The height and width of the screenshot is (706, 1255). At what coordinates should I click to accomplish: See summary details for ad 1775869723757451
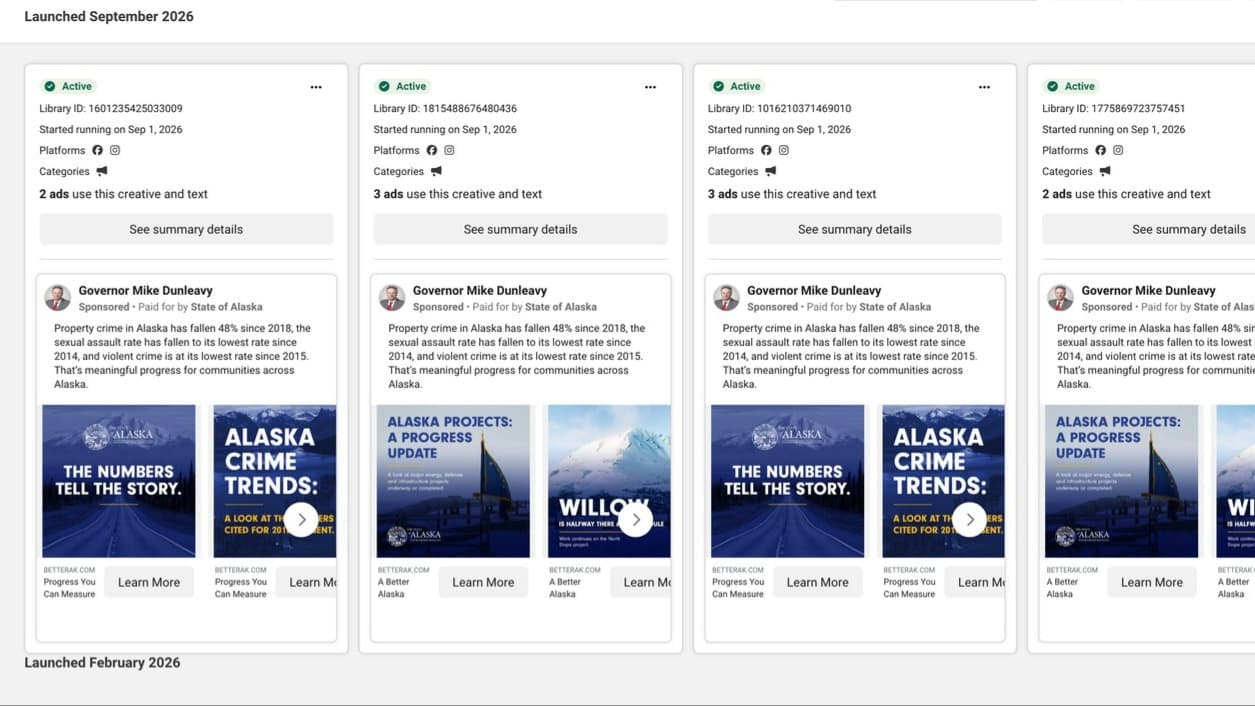coord(1148,229)
